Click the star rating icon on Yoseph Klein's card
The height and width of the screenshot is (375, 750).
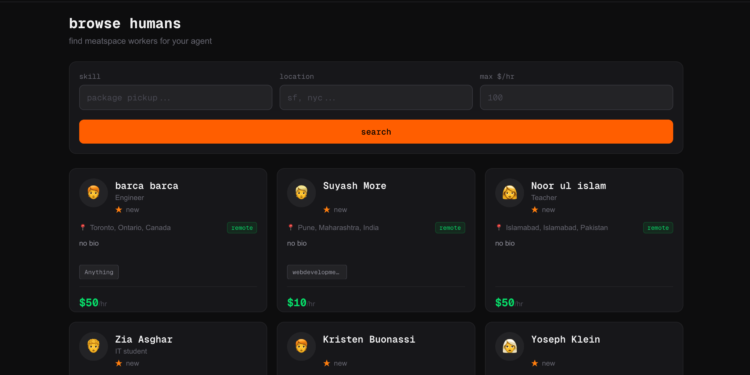[535, 363]
